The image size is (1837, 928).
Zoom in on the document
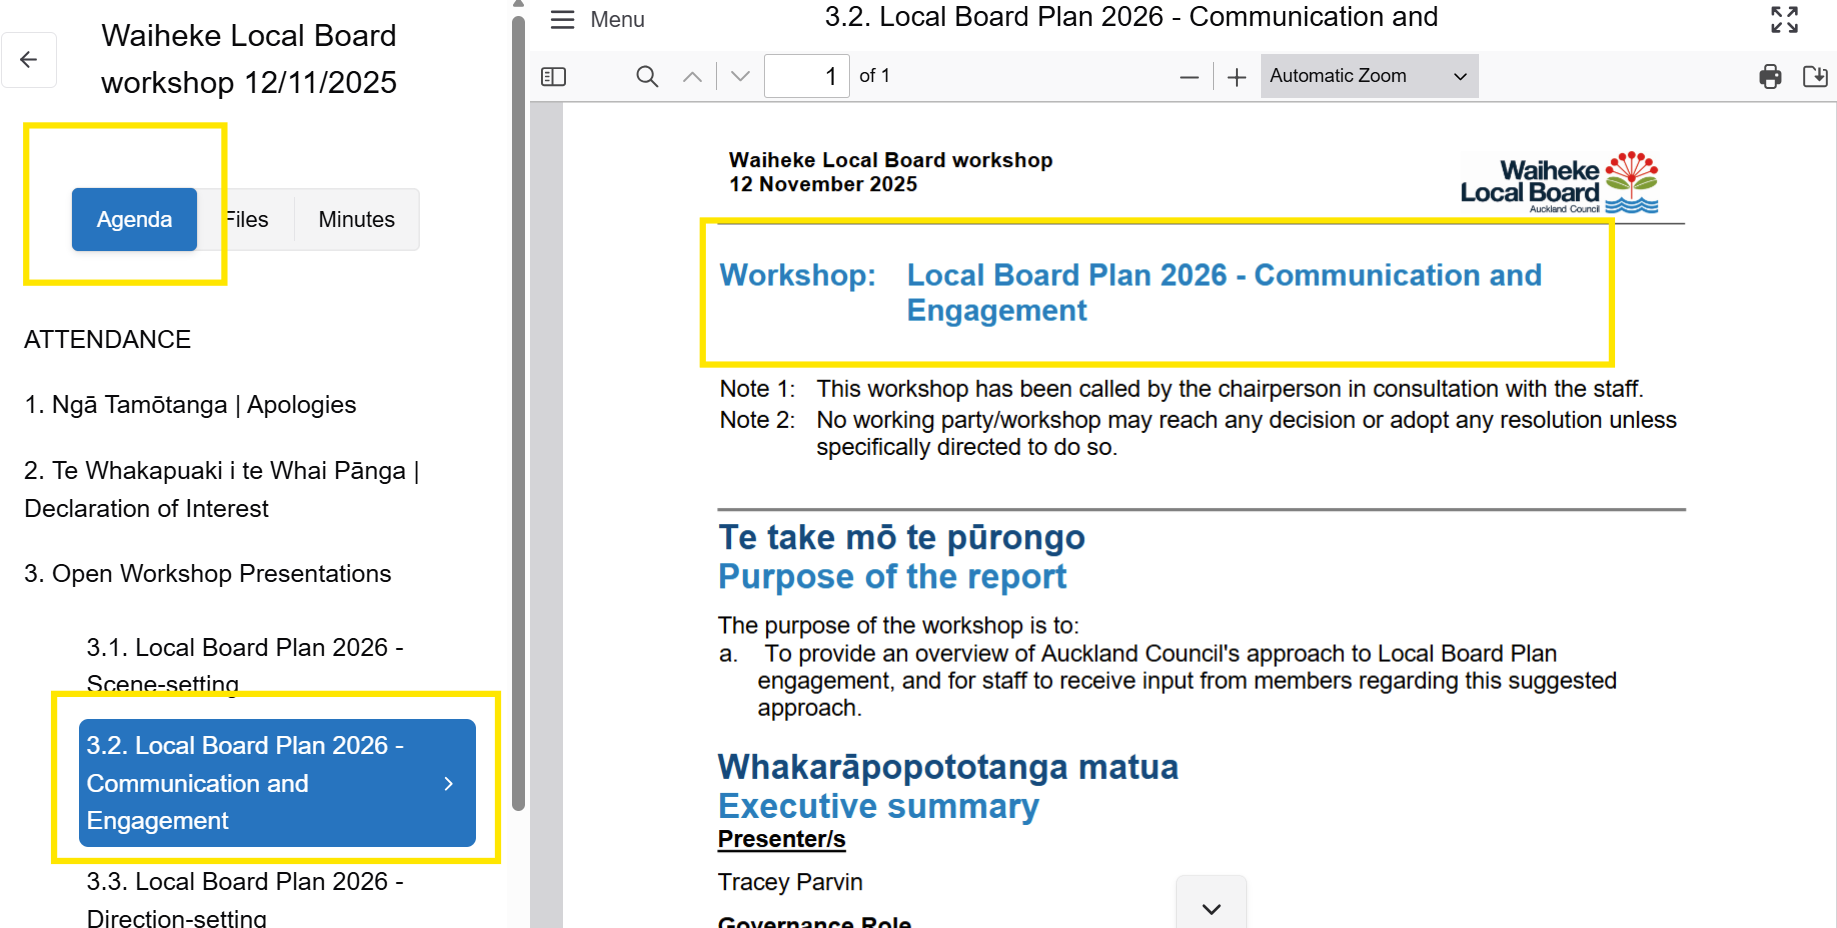click(1237, 76)
